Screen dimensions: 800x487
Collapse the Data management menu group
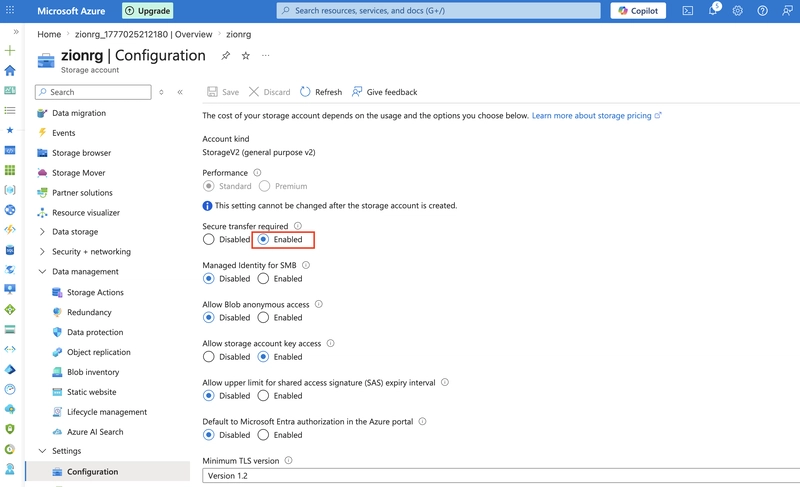click(x=42, y=271)
